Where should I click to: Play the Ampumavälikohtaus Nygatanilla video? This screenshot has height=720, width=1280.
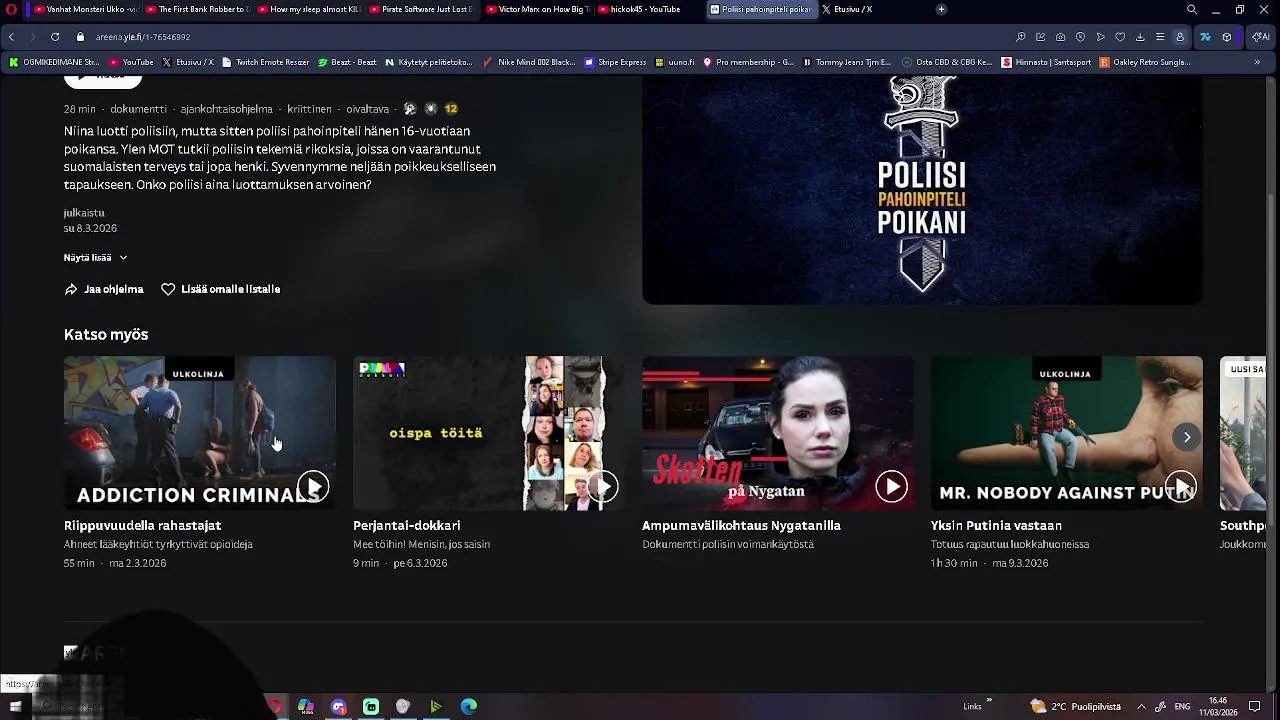point(891,487)
